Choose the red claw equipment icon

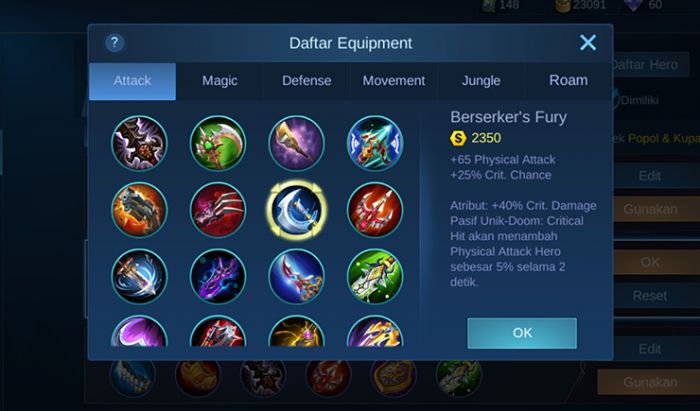pos(218,210)
